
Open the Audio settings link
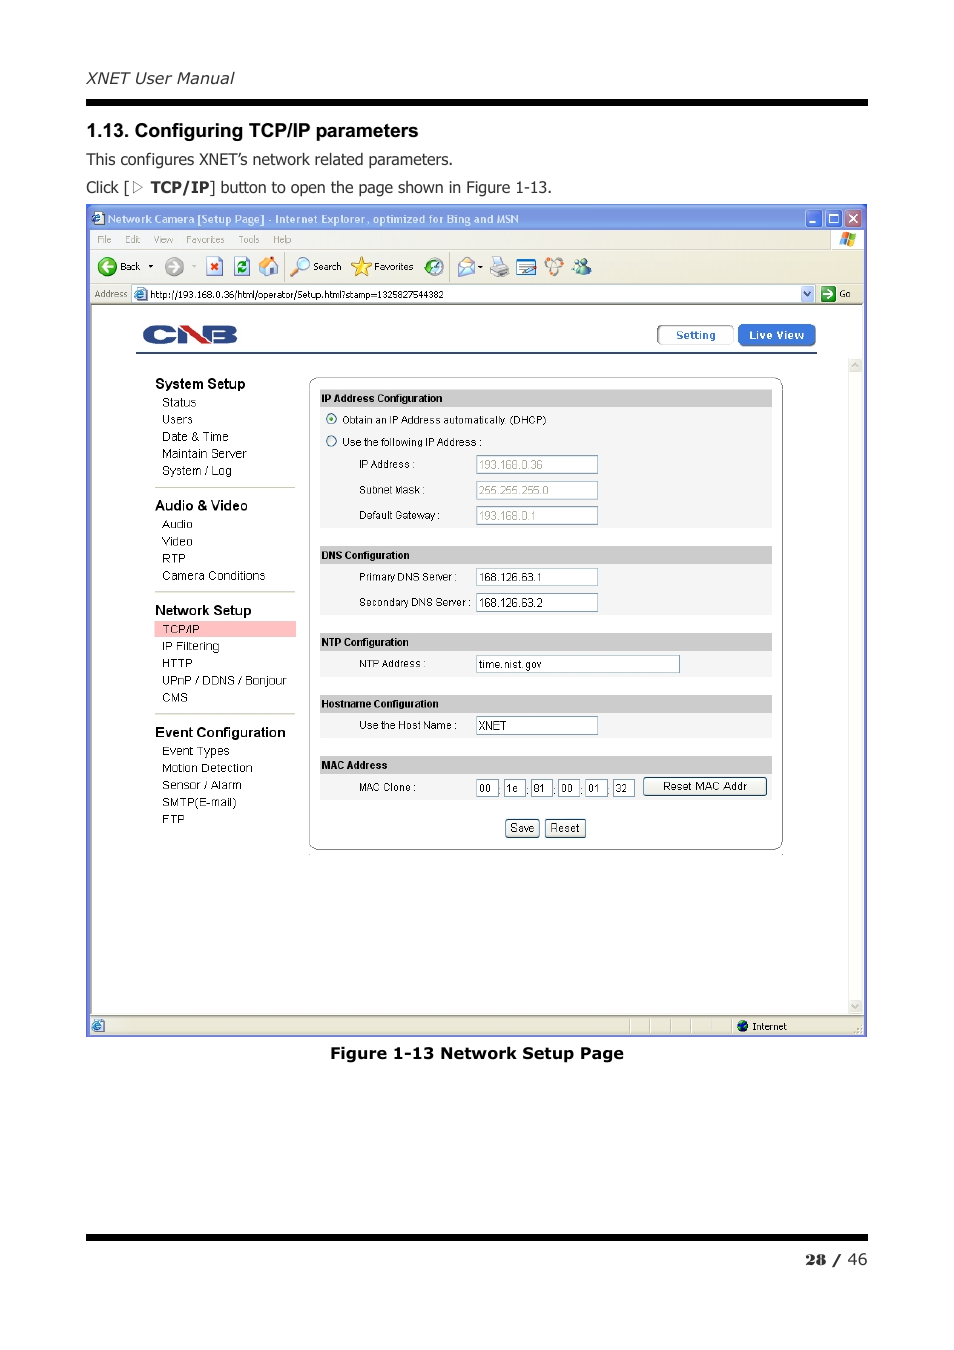[177, 524]
